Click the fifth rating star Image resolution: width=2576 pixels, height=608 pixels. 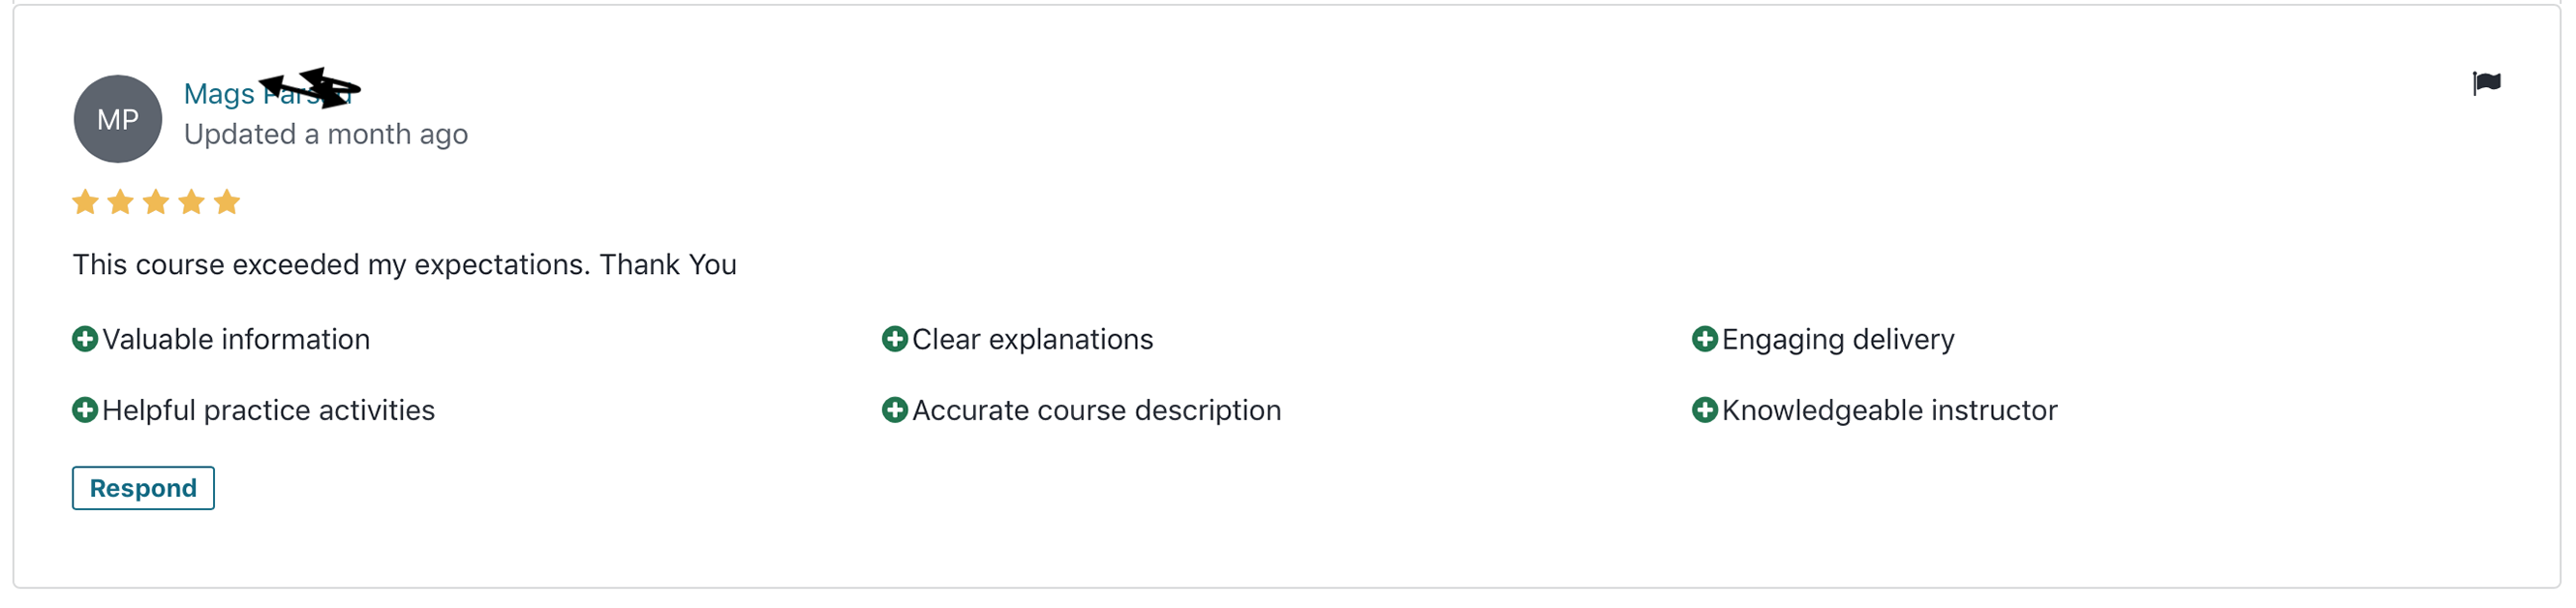click(227, 202)
